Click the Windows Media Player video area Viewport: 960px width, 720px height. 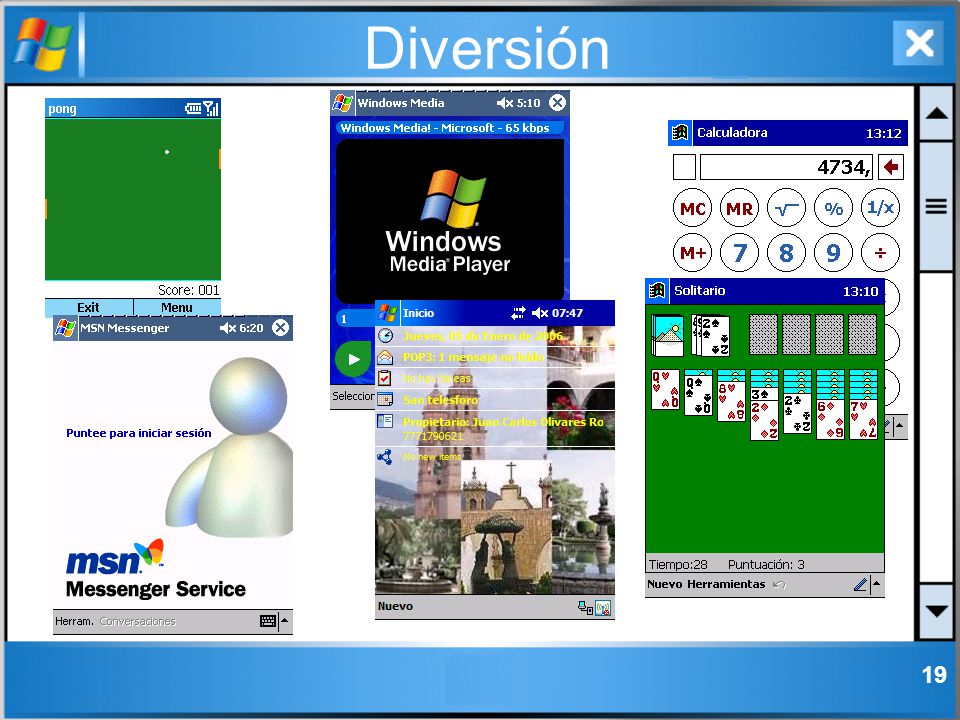[x=450, y=220]
